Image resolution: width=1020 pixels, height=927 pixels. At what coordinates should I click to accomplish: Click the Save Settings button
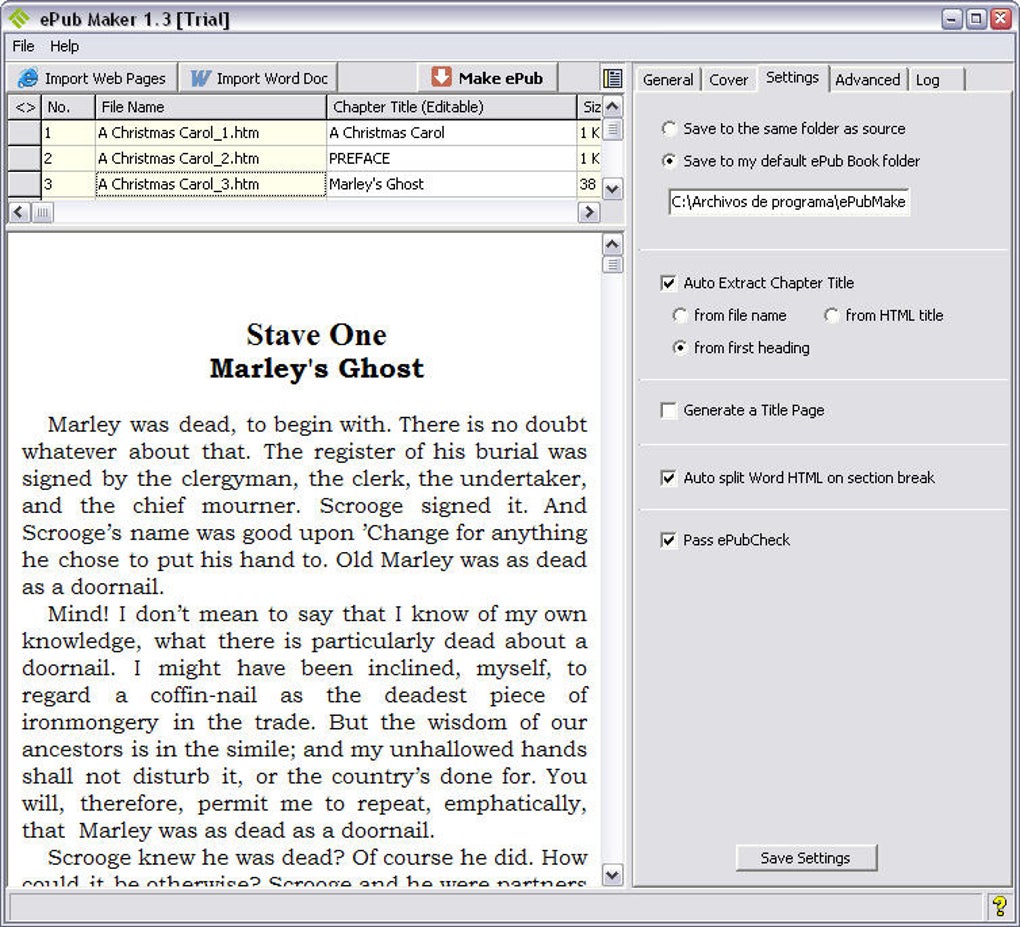coord(806,858)
